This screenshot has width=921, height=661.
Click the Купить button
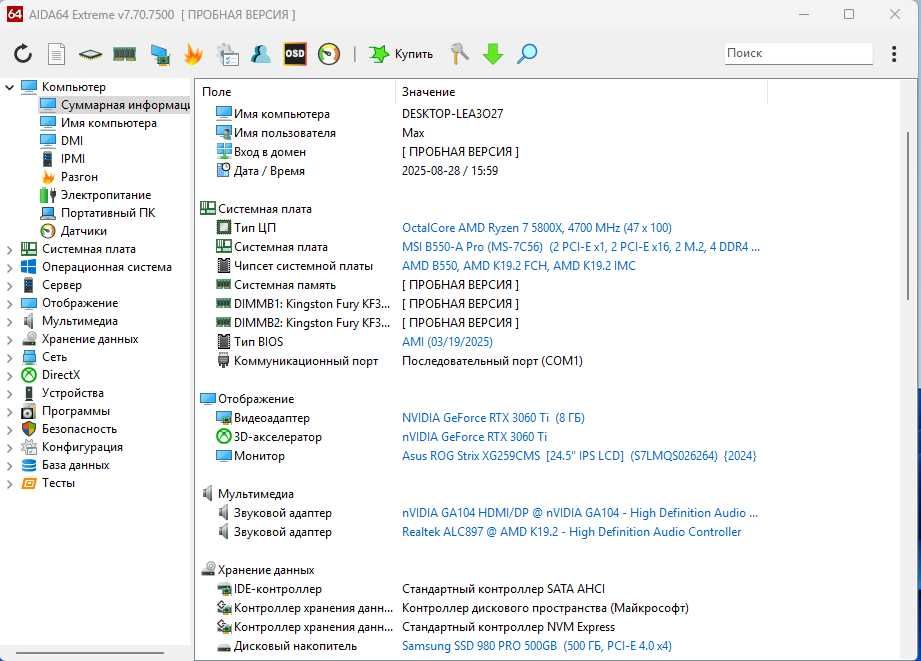(401, 54)
